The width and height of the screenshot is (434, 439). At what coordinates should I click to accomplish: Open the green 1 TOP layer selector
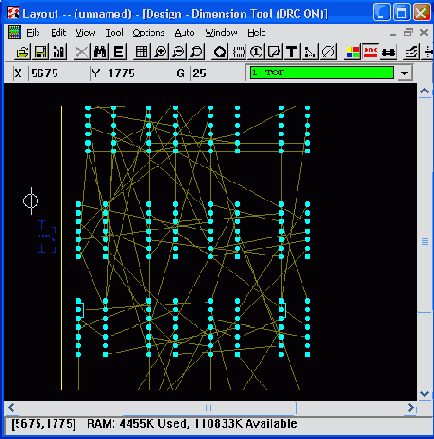(322, 73)
